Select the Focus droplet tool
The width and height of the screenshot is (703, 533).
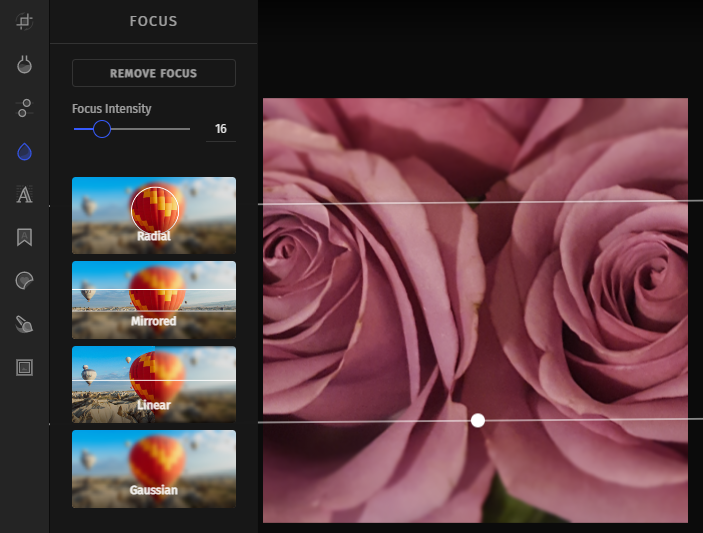[x=24, y=152]
